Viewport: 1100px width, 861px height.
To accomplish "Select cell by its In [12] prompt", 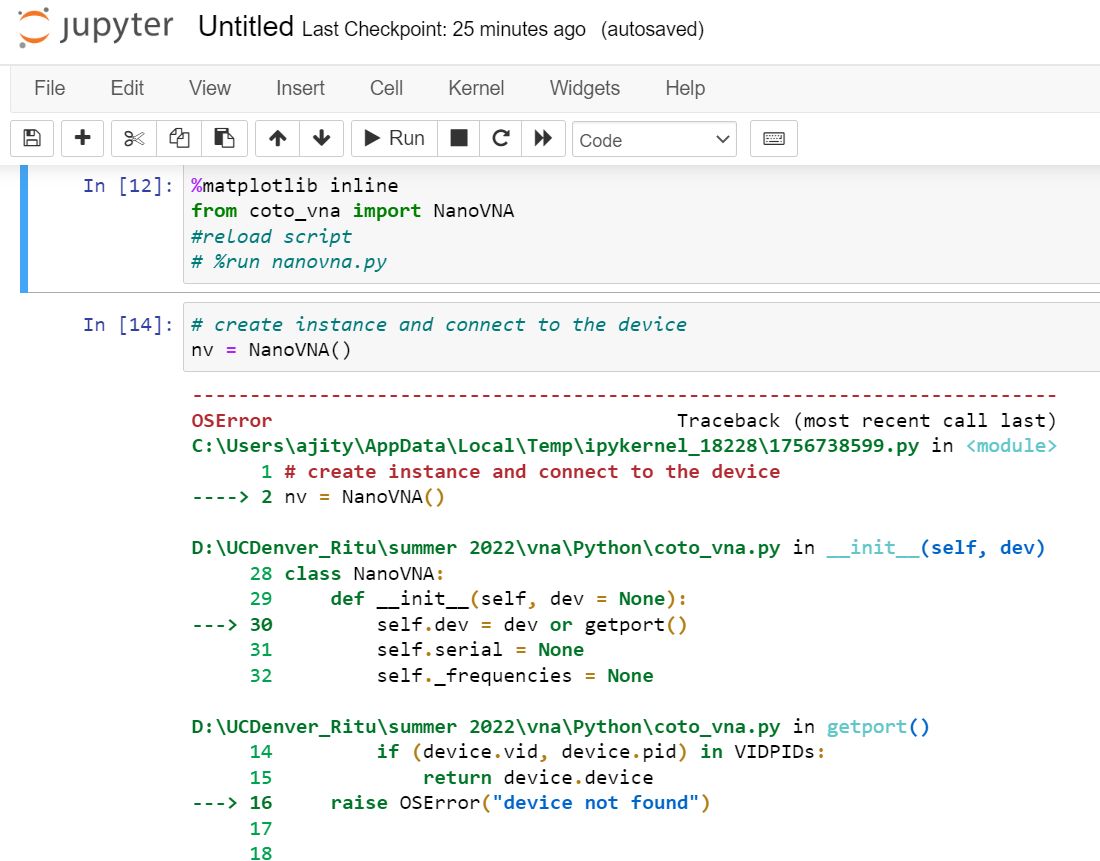I will (x=128, y=185).
